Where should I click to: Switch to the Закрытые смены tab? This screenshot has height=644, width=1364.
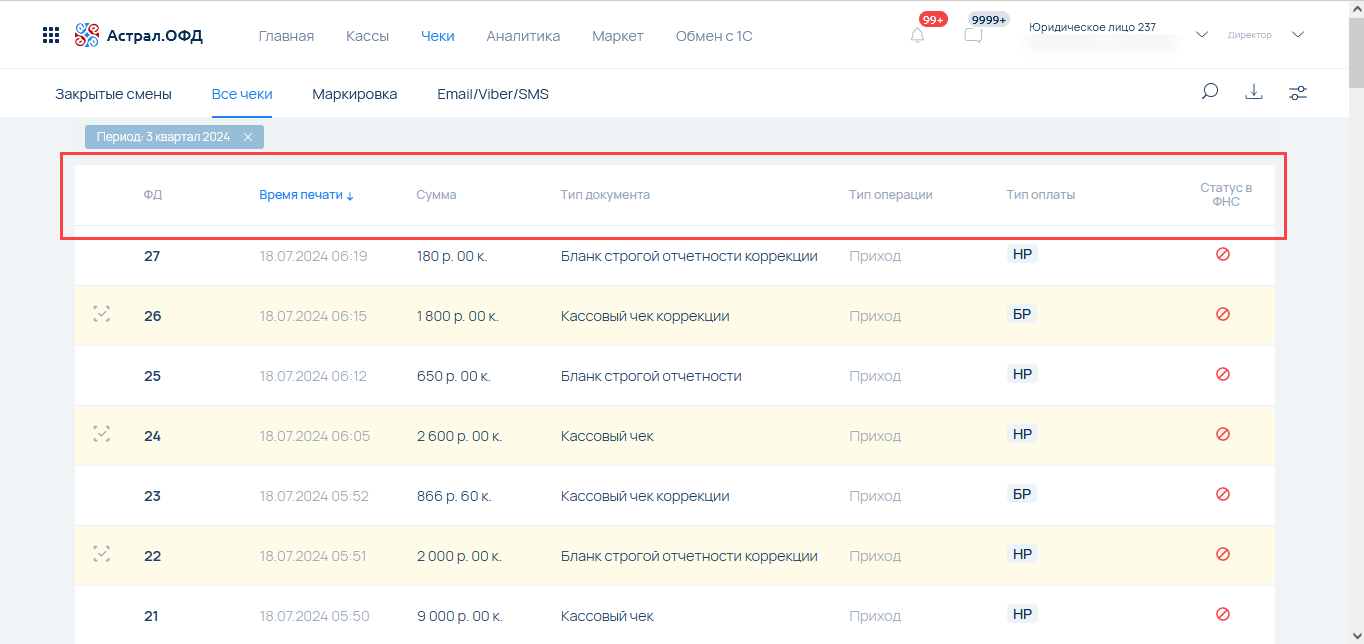(113, 94)
